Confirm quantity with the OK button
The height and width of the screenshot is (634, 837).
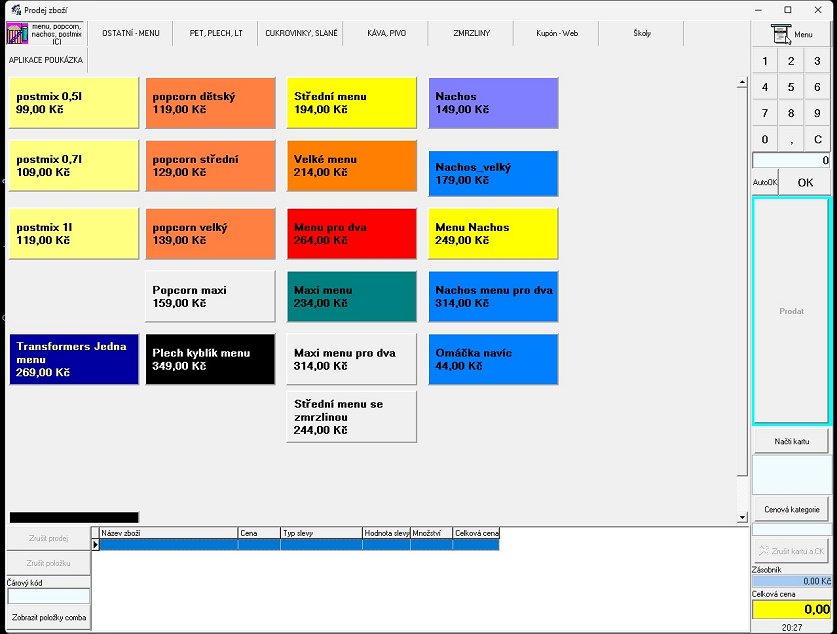pos(805,183)
